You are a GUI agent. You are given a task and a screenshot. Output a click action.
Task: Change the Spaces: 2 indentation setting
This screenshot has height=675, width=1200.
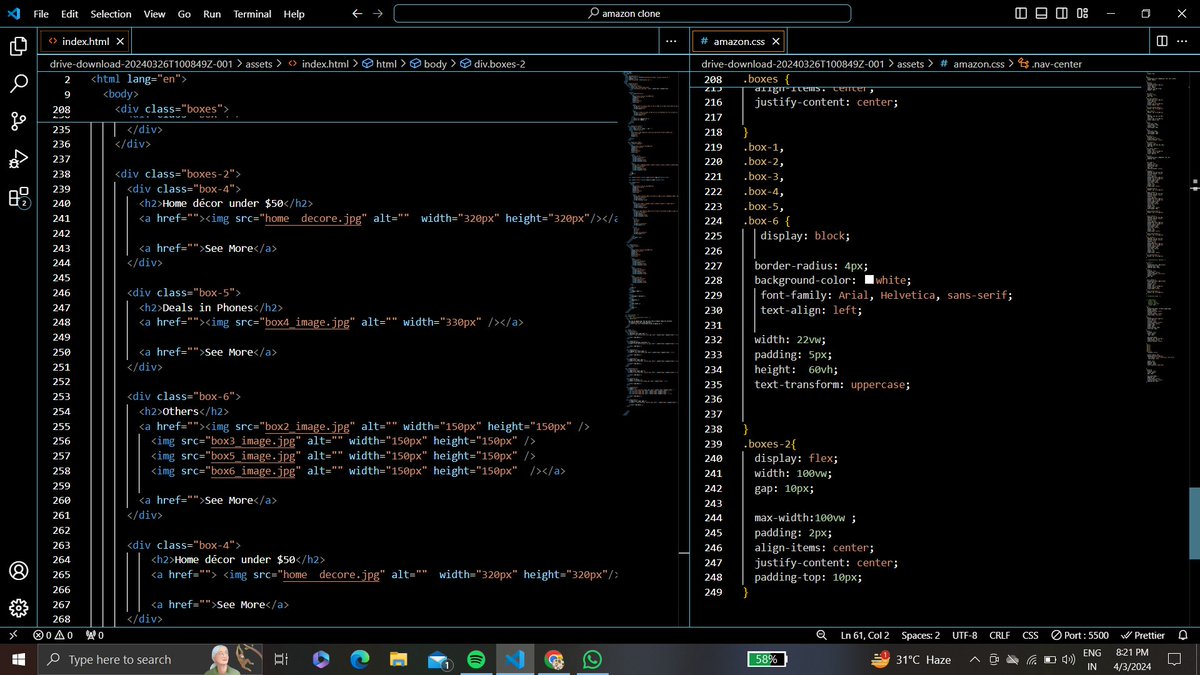[x=920, y=635]
